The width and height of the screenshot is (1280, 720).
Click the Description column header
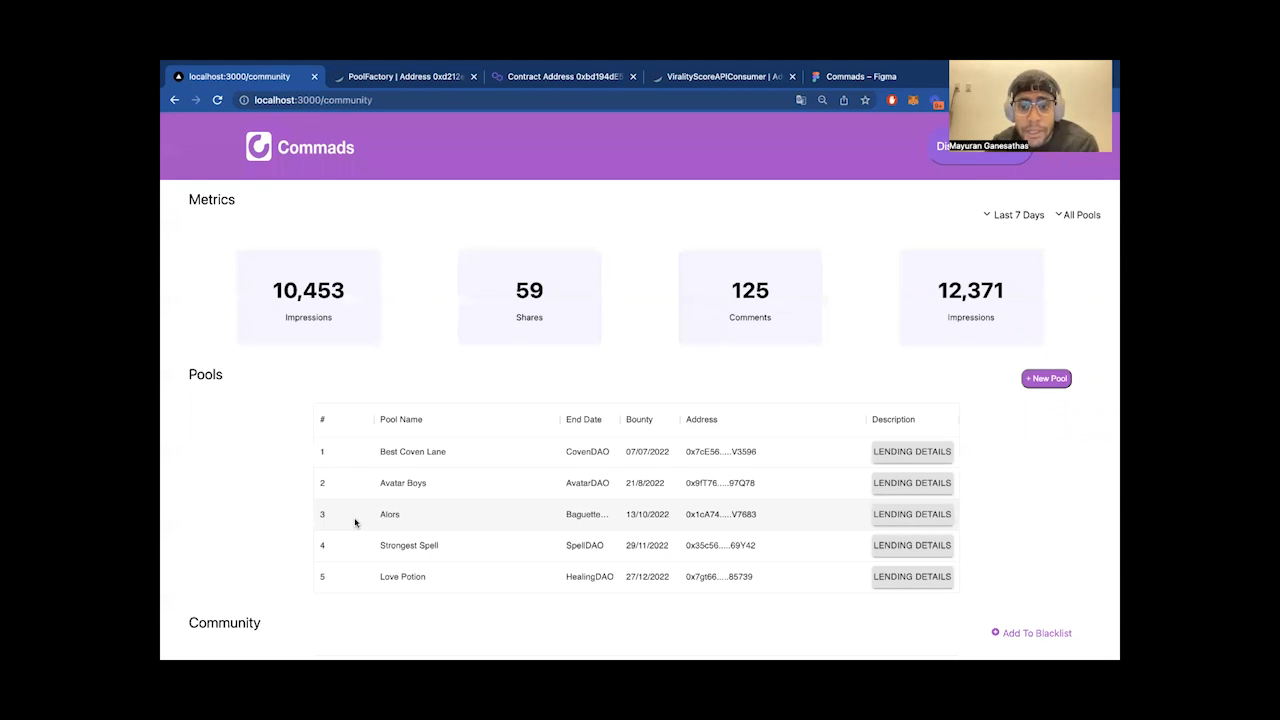[x=893, y=419]
